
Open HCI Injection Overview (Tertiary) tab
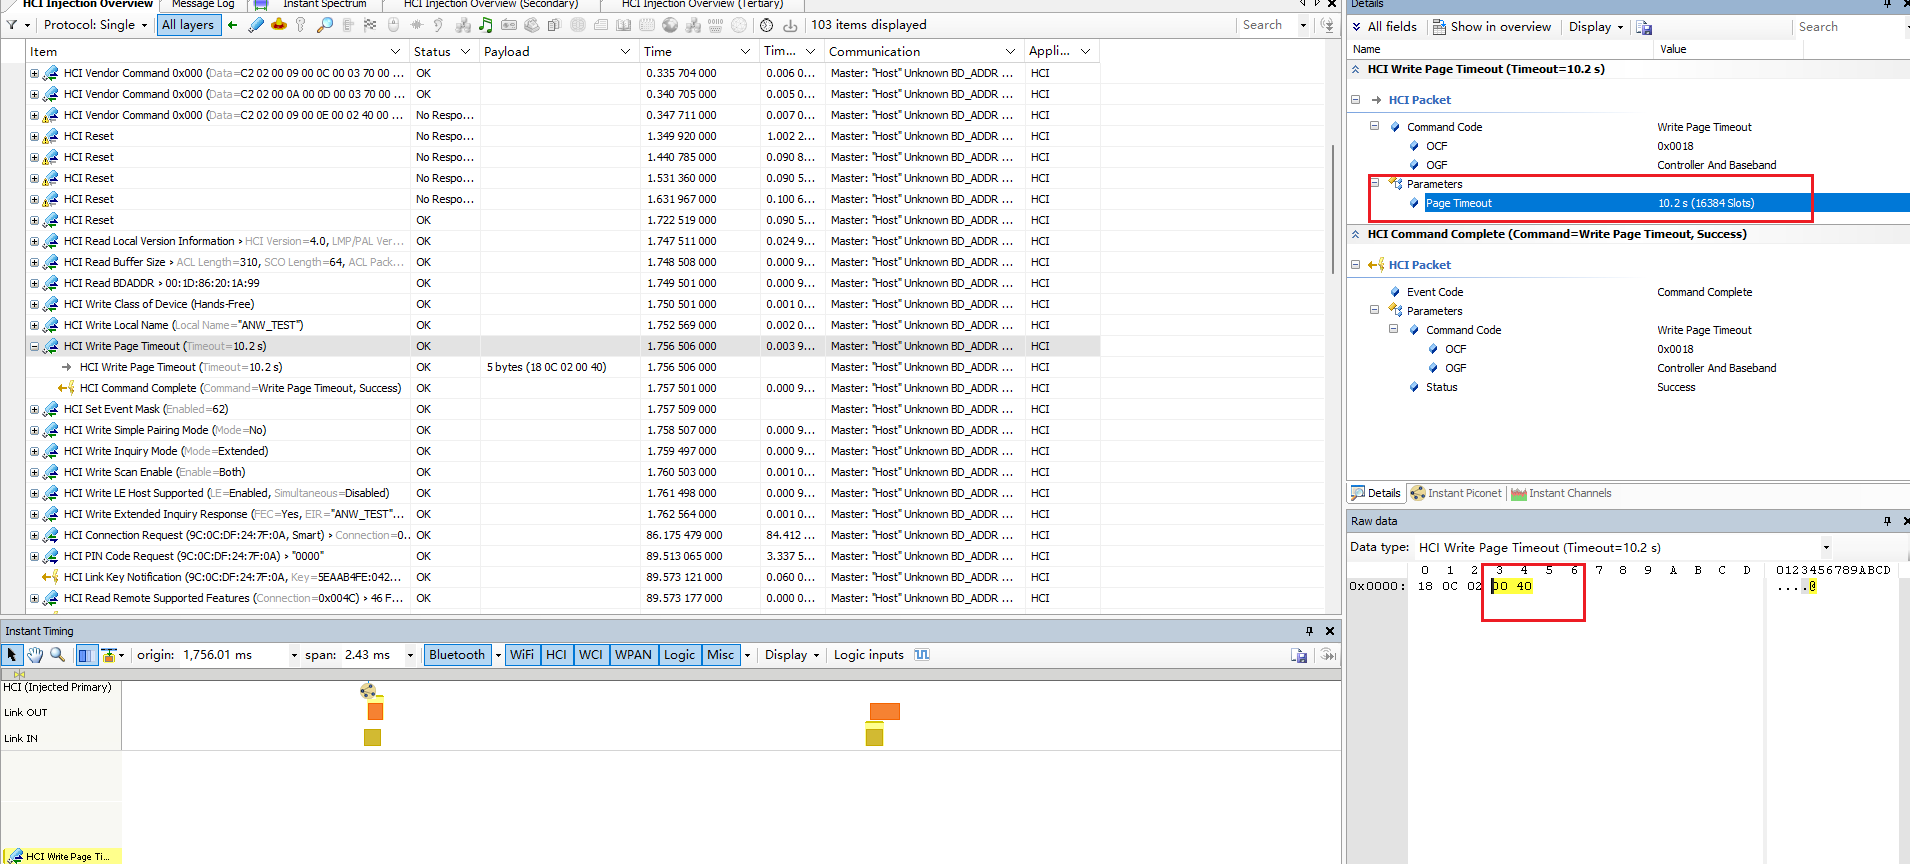703,5
